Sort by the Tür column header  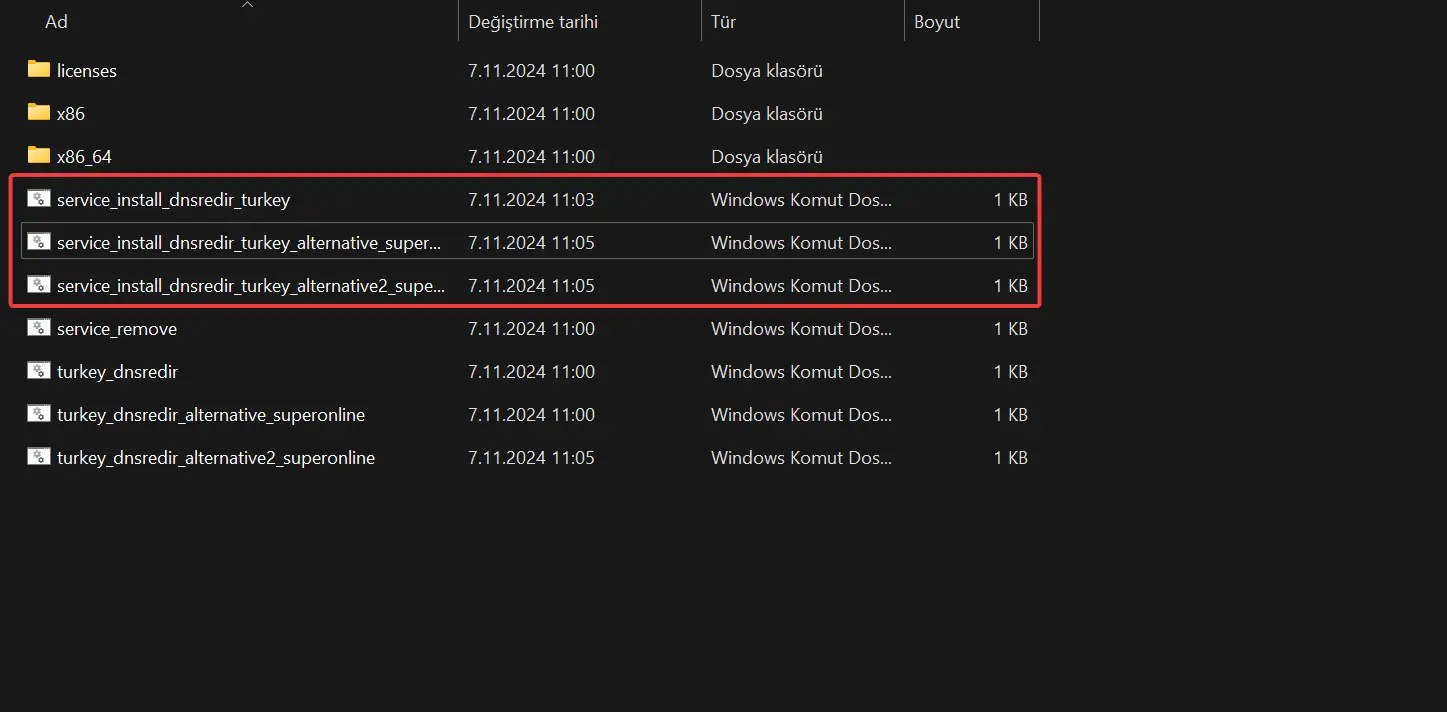[723, 21]
